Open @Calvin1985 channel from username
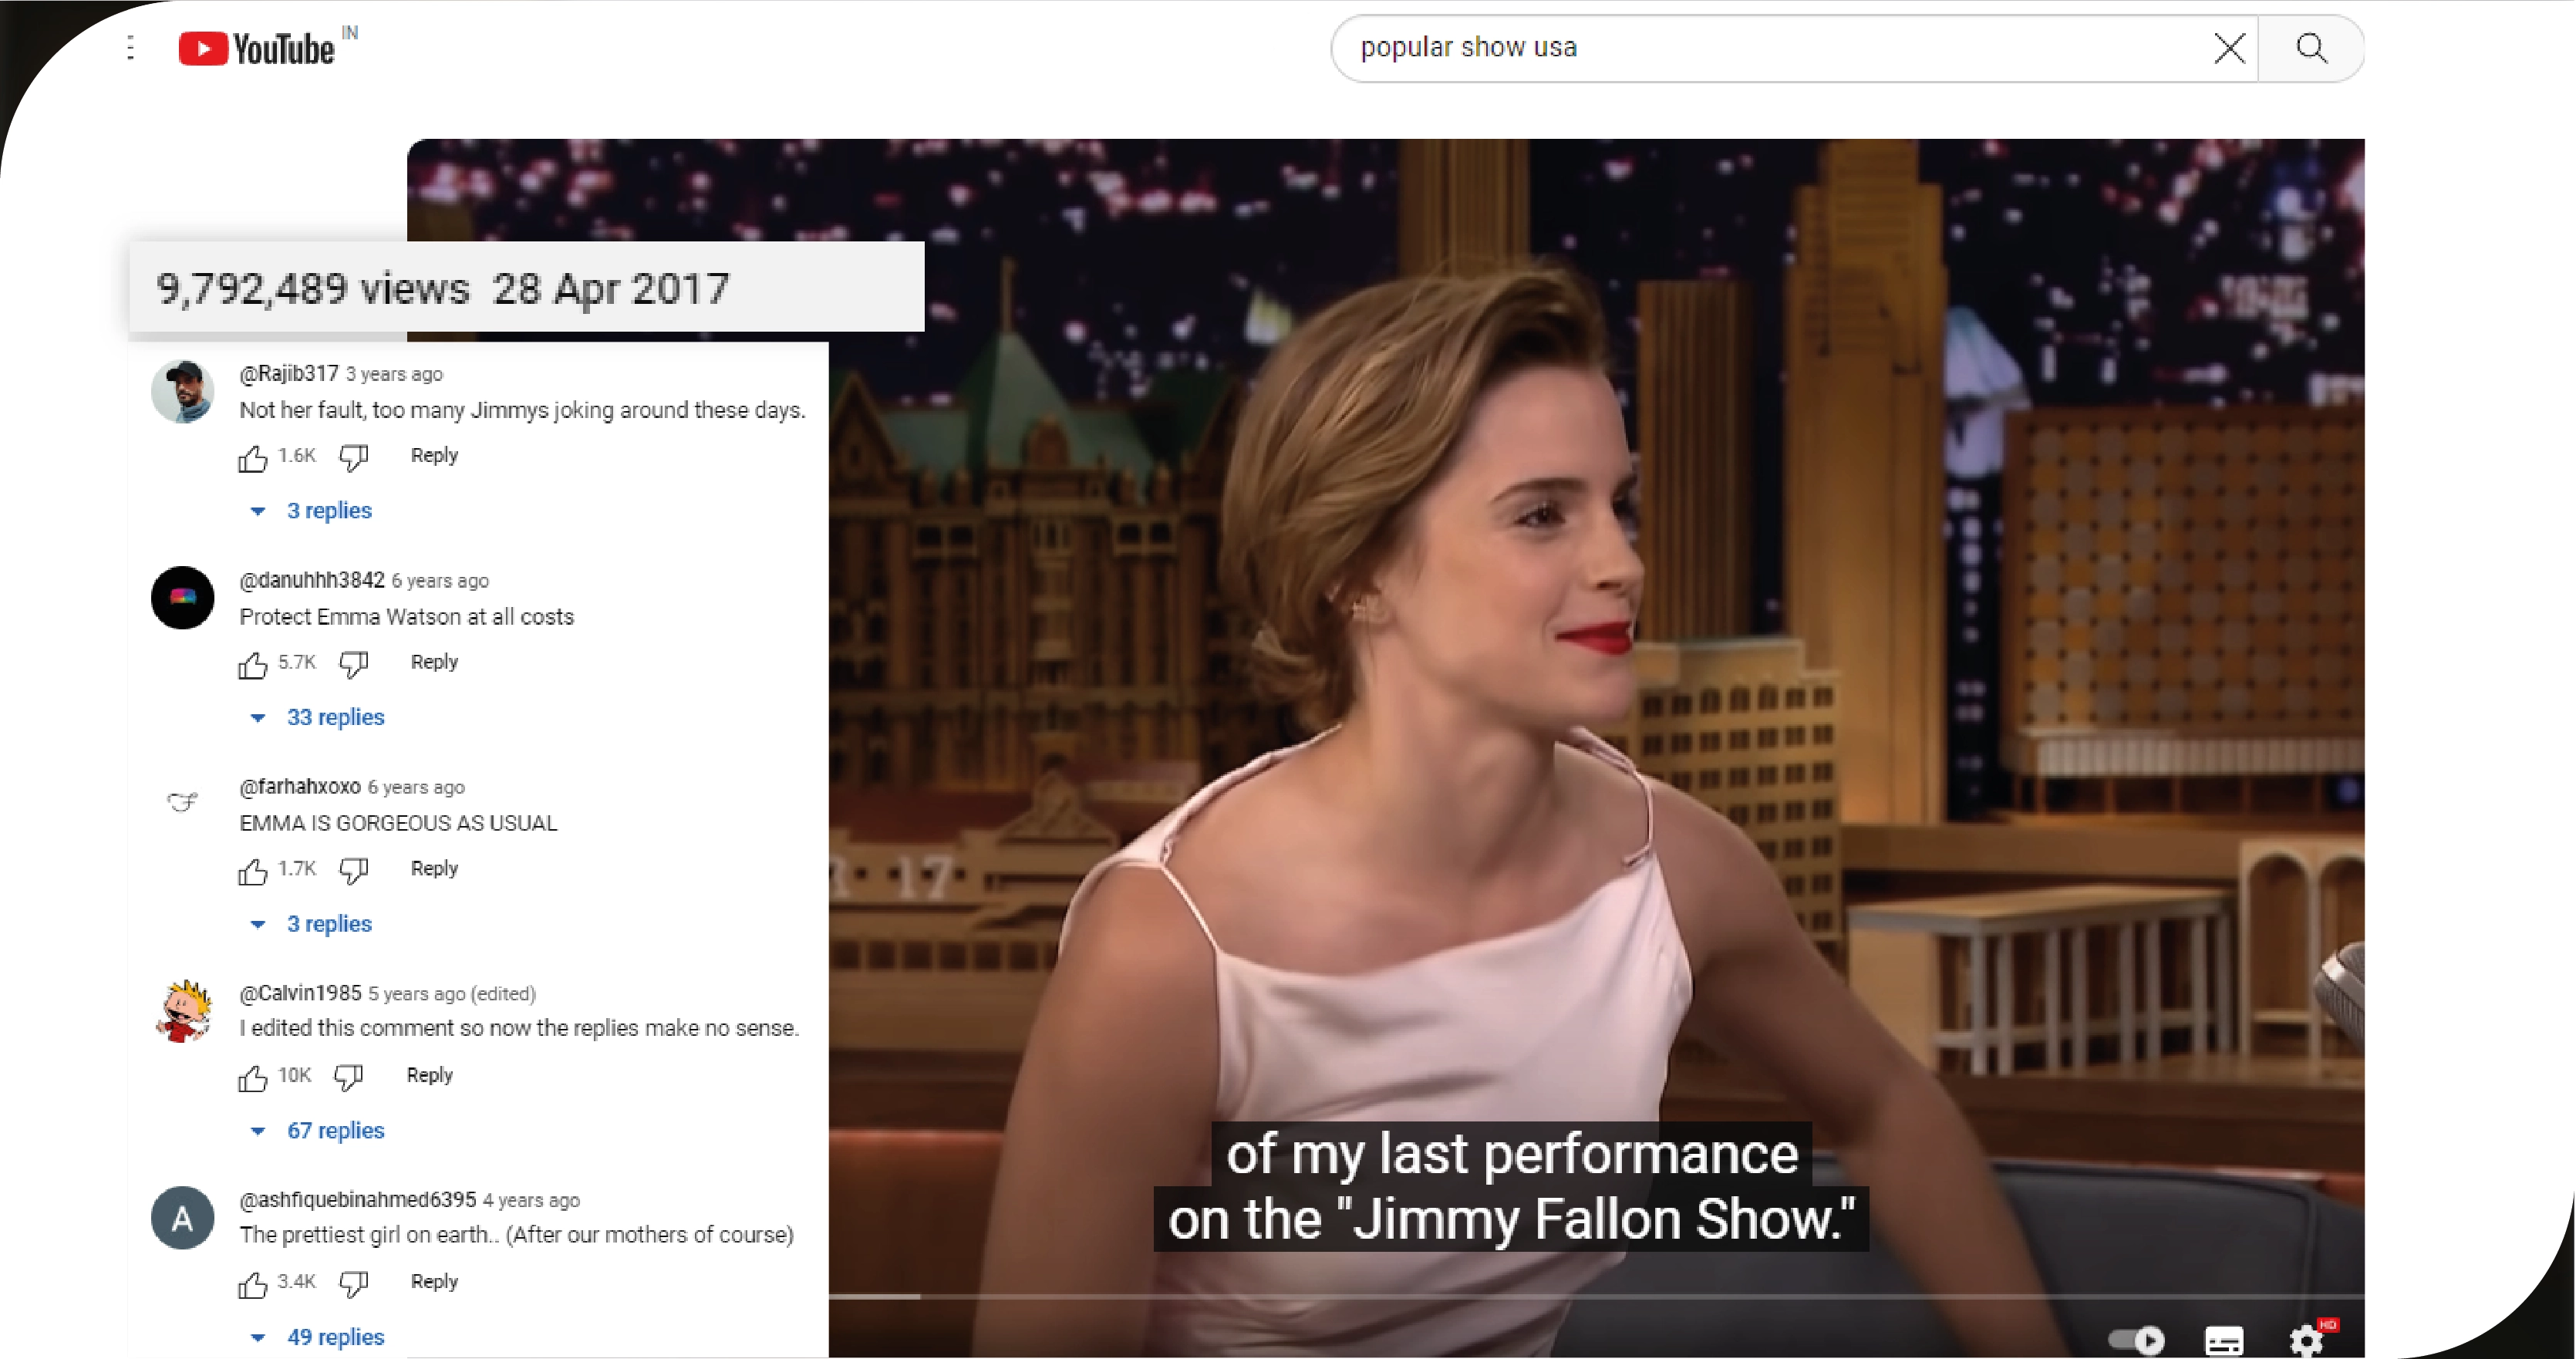The image size is (2576, 1359). point(300,993)
